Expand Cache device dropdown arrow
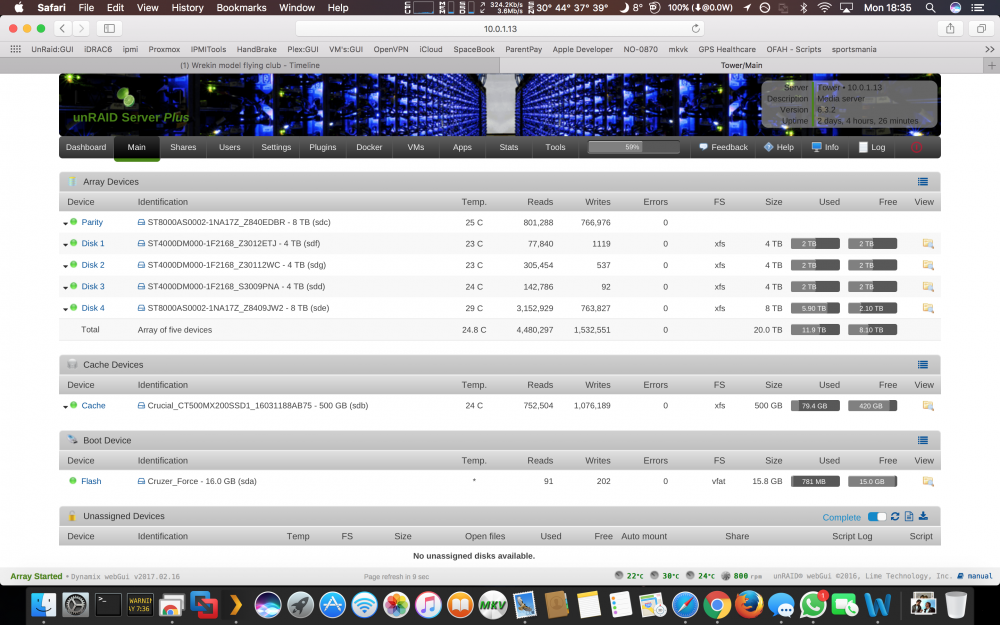 click(65, 407)
